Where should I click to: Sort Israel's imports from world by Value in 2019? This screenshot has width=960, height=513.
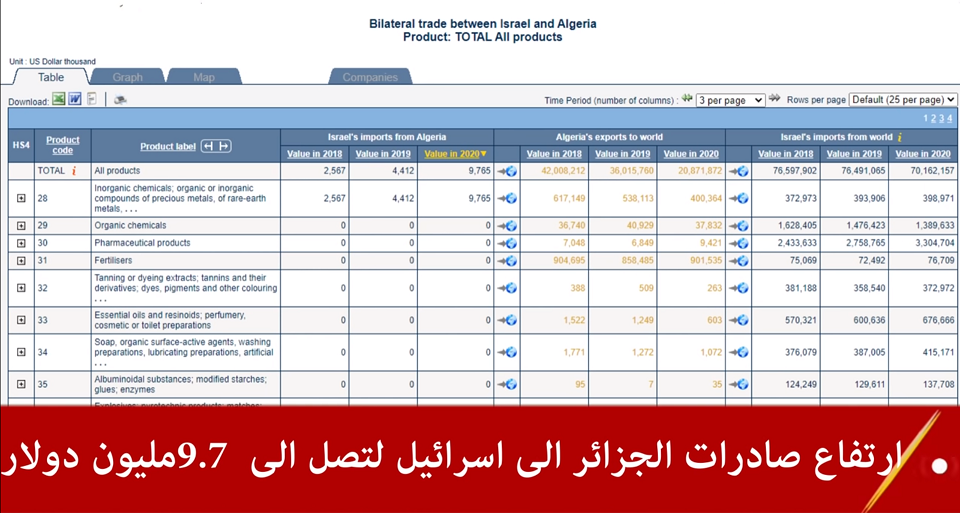[x=854, y=154]
